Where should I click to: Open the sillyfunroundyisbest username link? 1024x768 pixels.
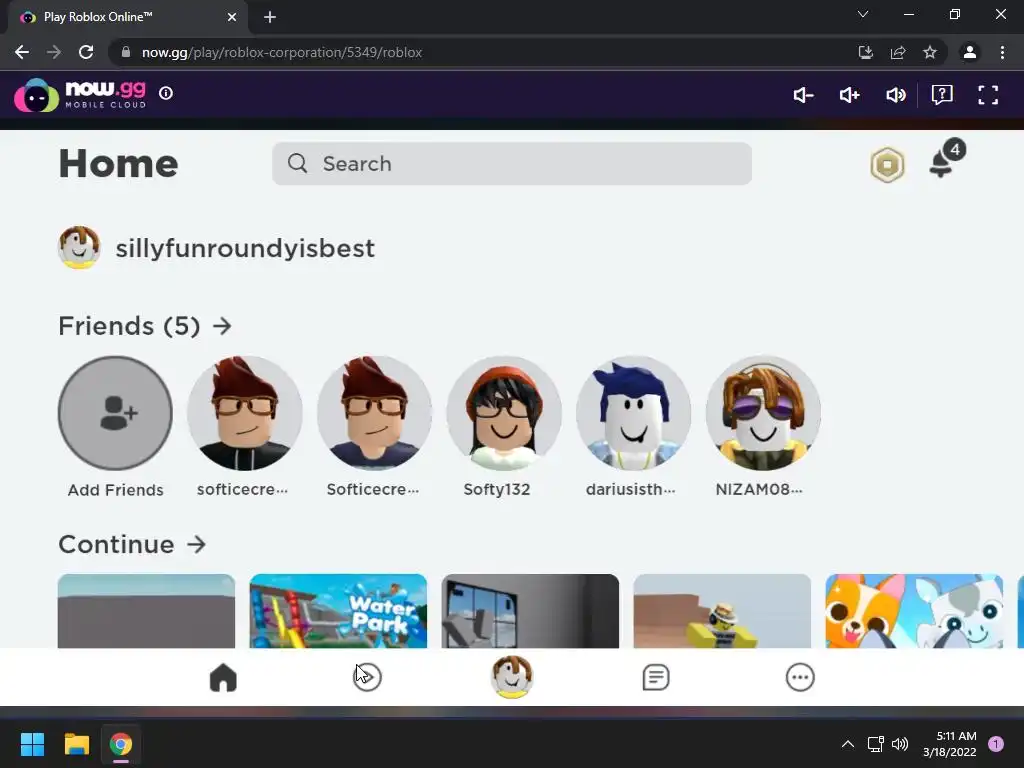(245, 248)
